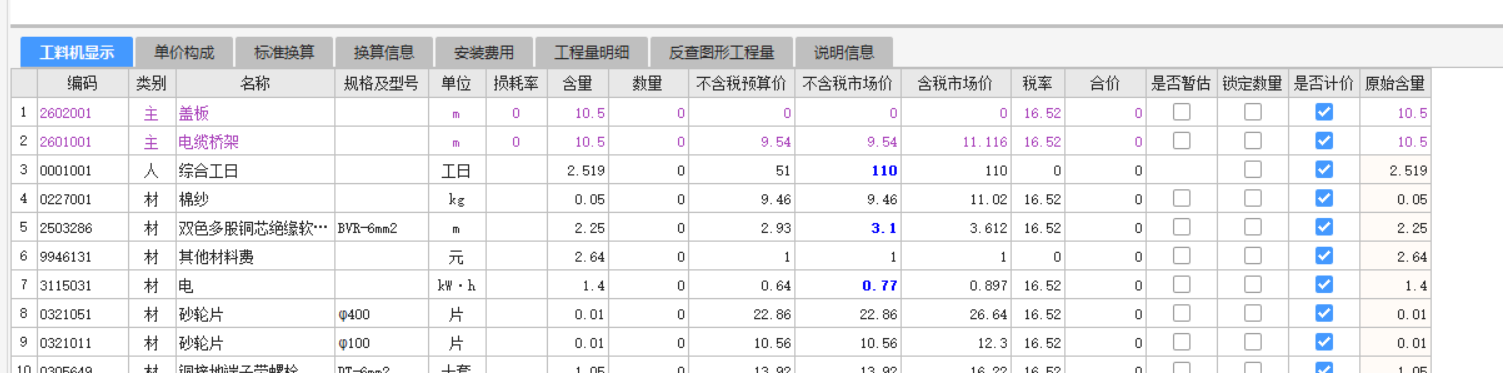Show the 说明信息 tab

point(844,52)
